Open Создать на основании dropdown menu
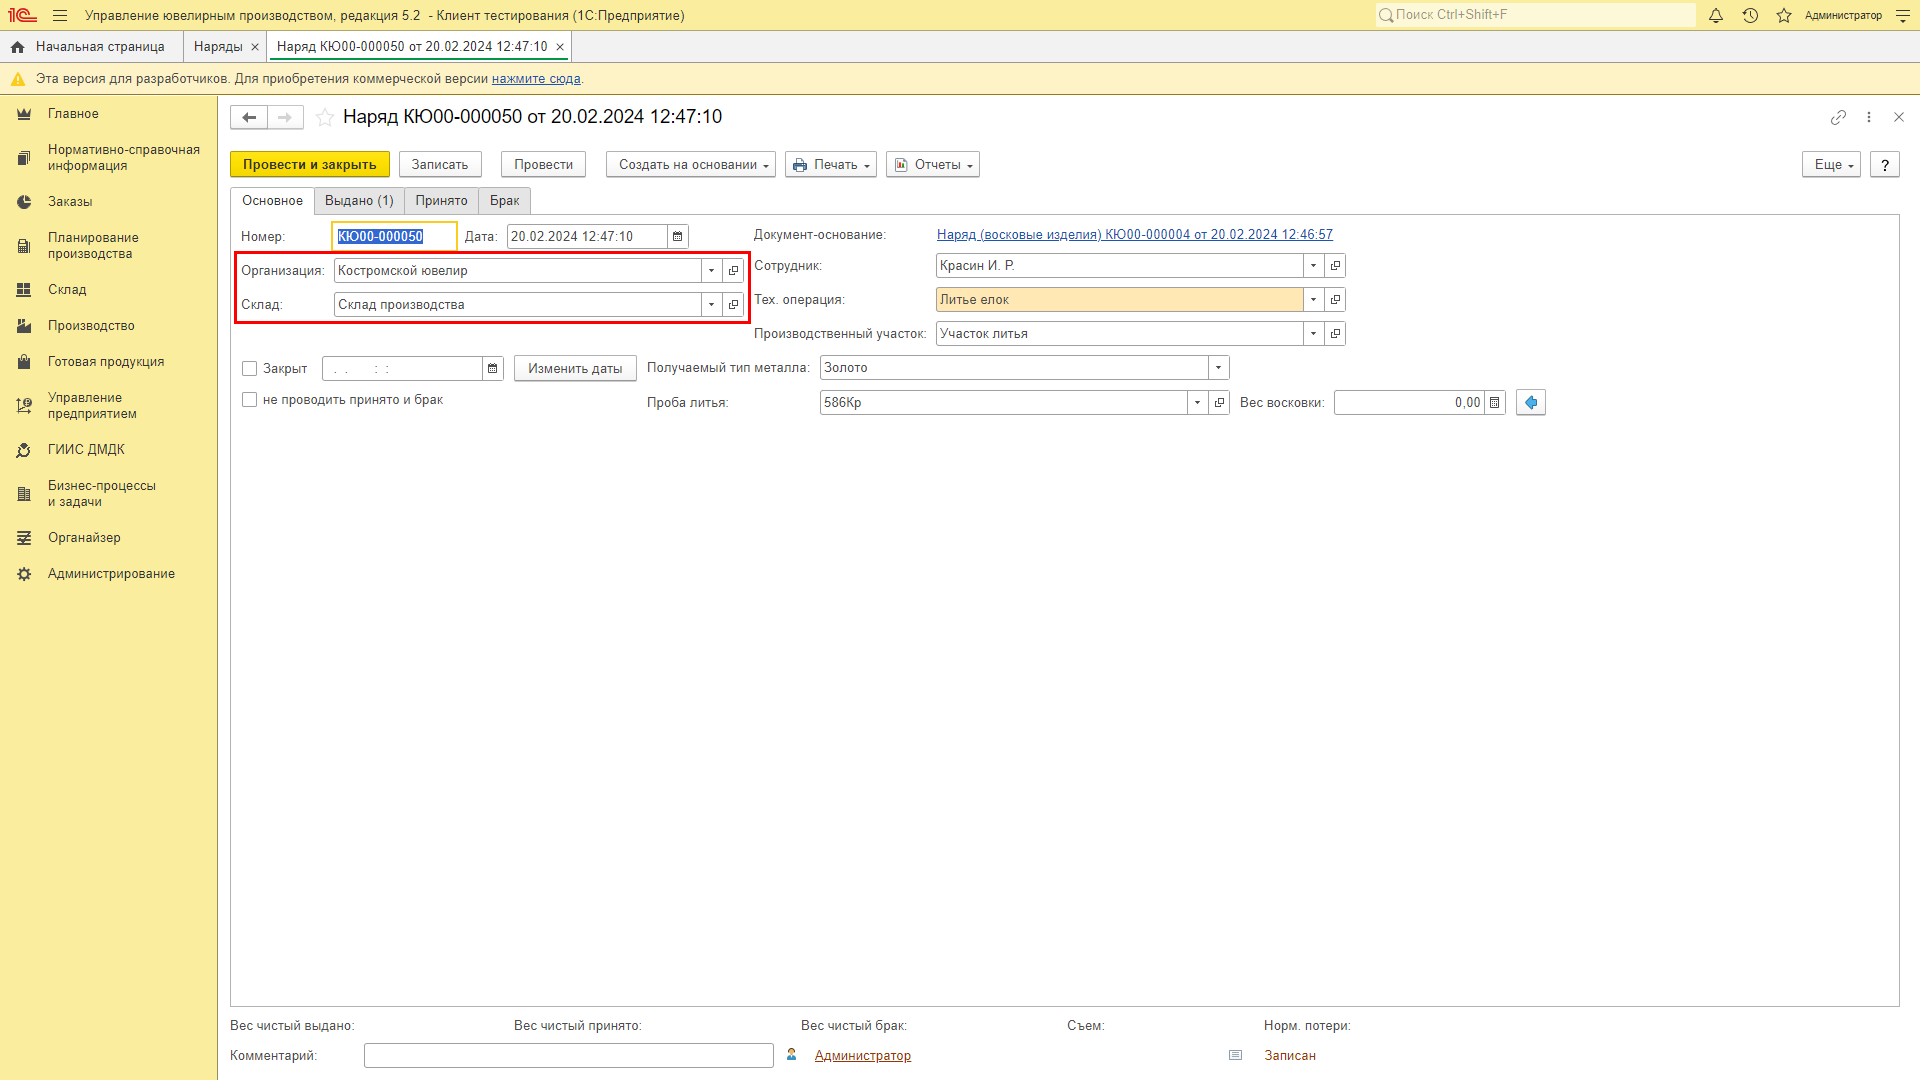The width and height of the screenshot is (1920, 1080). pyautogui.click(x=691, y=165)
